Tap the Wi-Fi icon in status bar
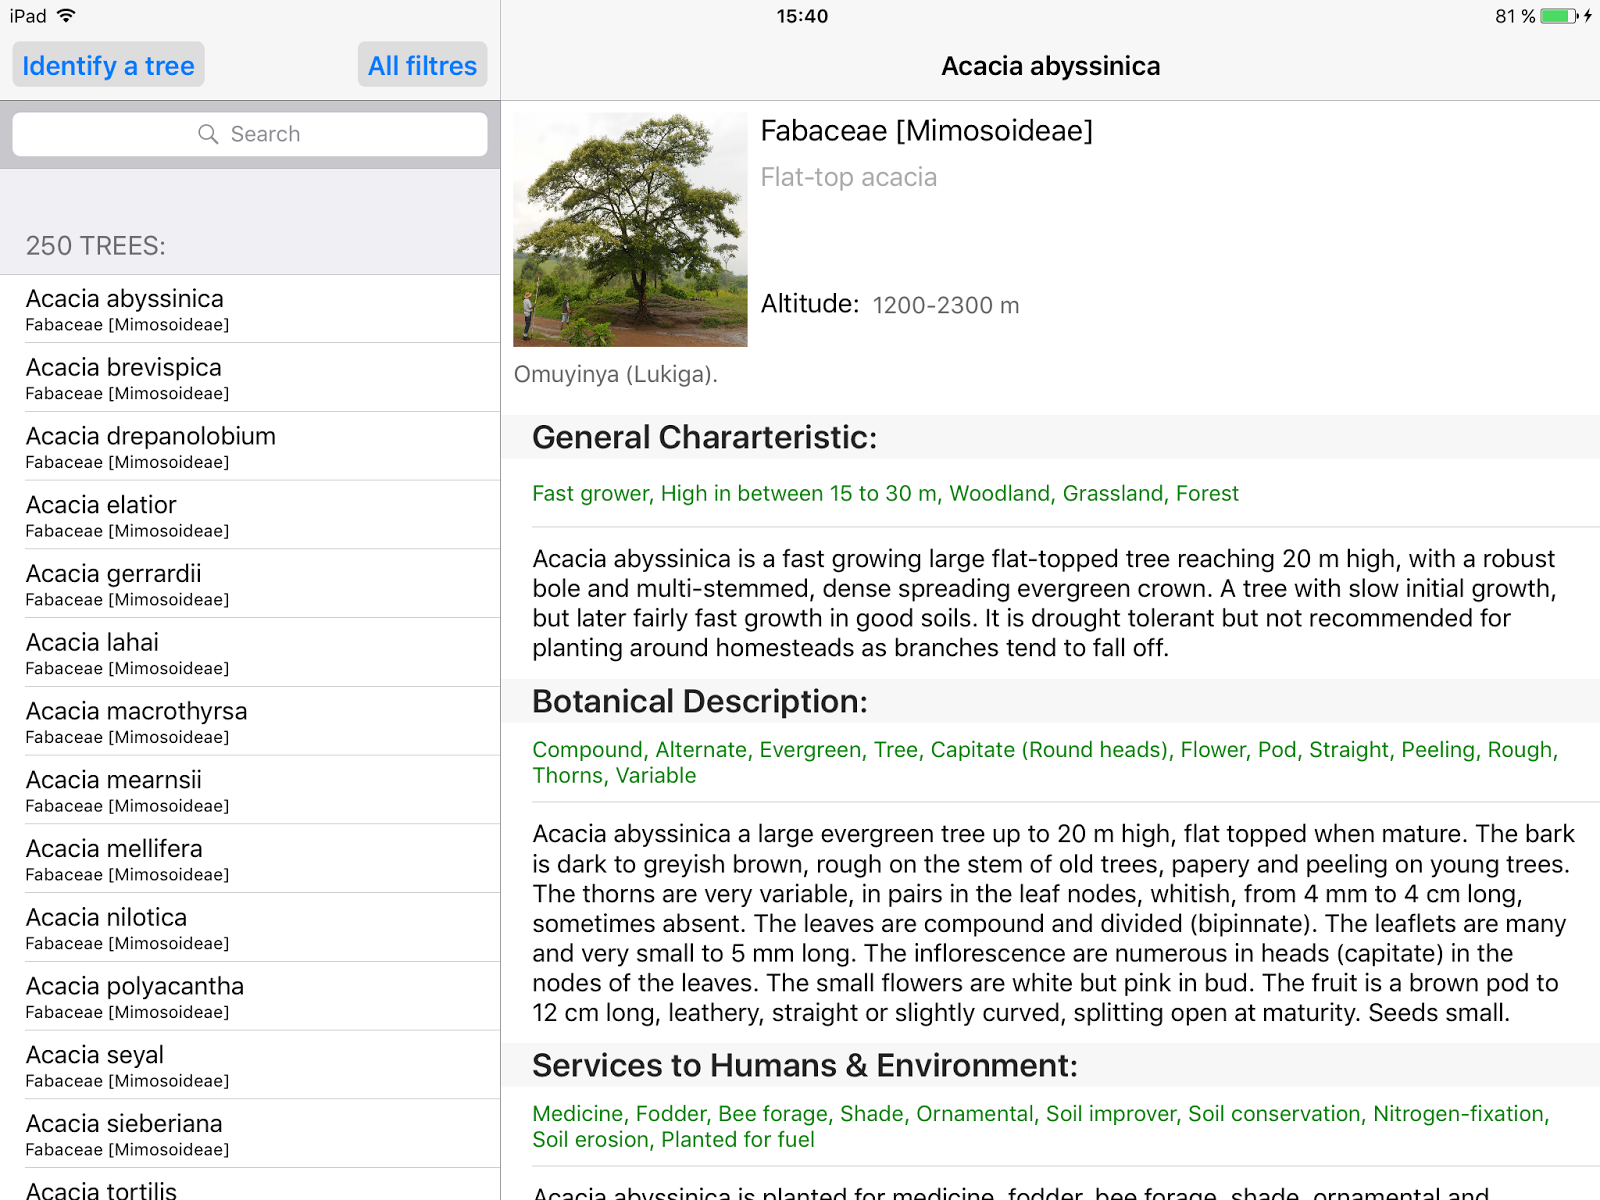Image resolution: width=1600 pixels, height=1200 pixels. pos(66,16)
